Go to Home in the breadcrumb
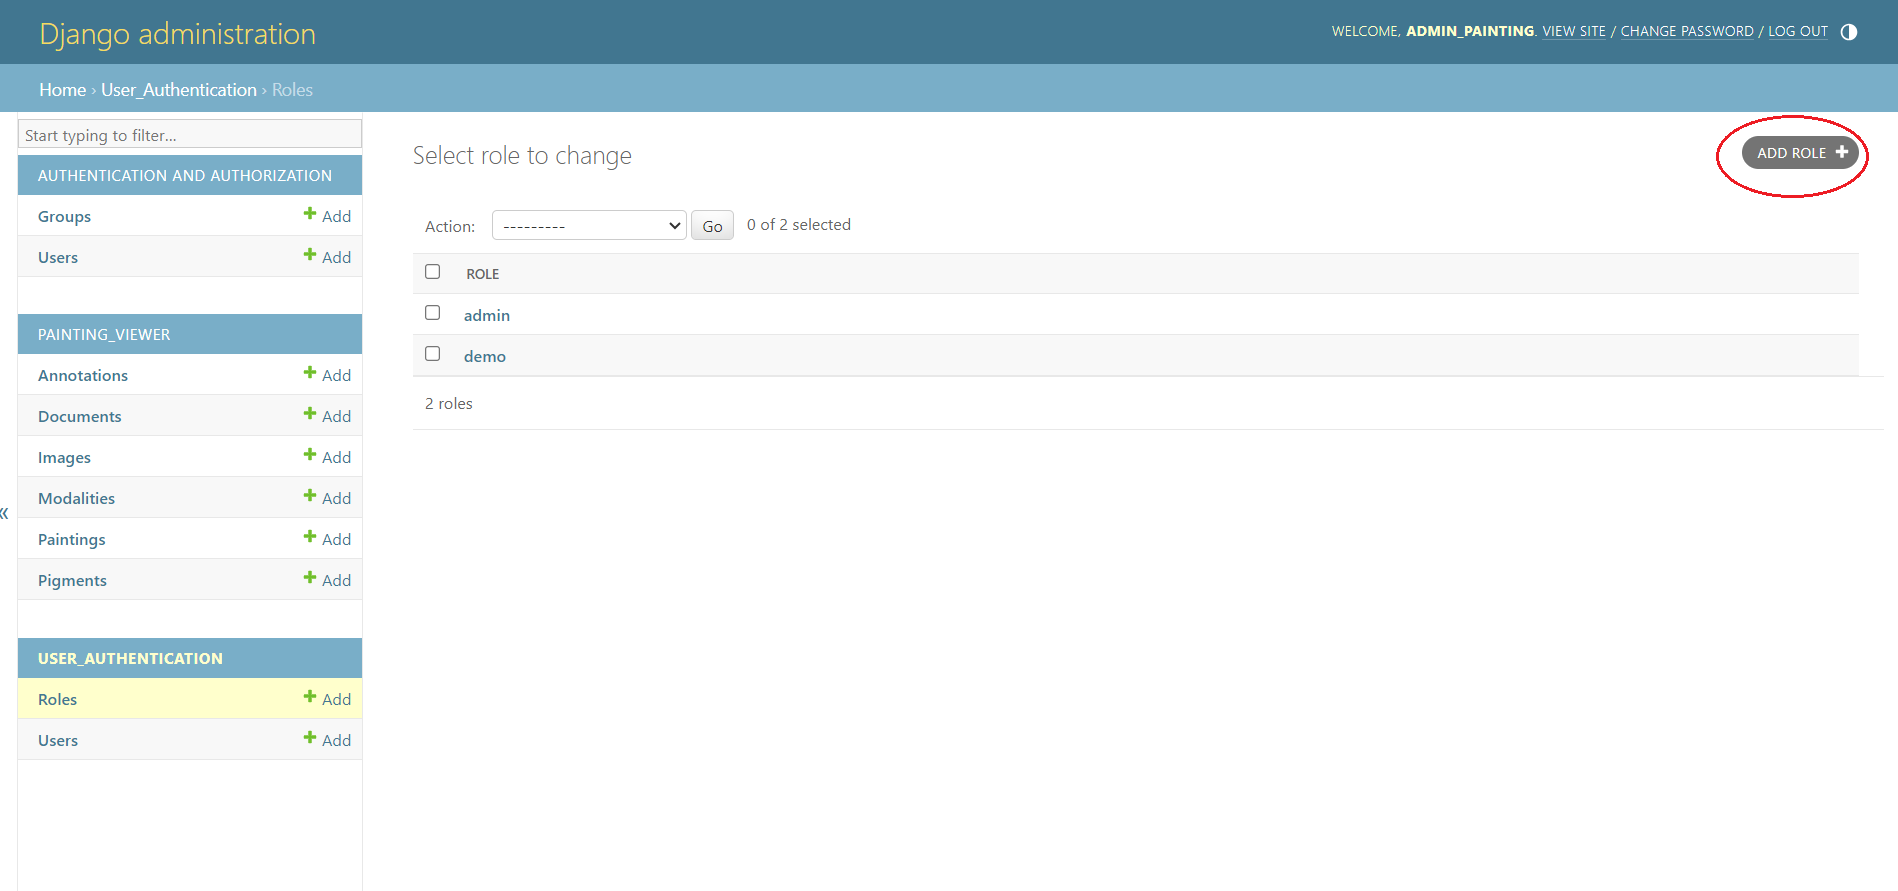 point(62,90)
